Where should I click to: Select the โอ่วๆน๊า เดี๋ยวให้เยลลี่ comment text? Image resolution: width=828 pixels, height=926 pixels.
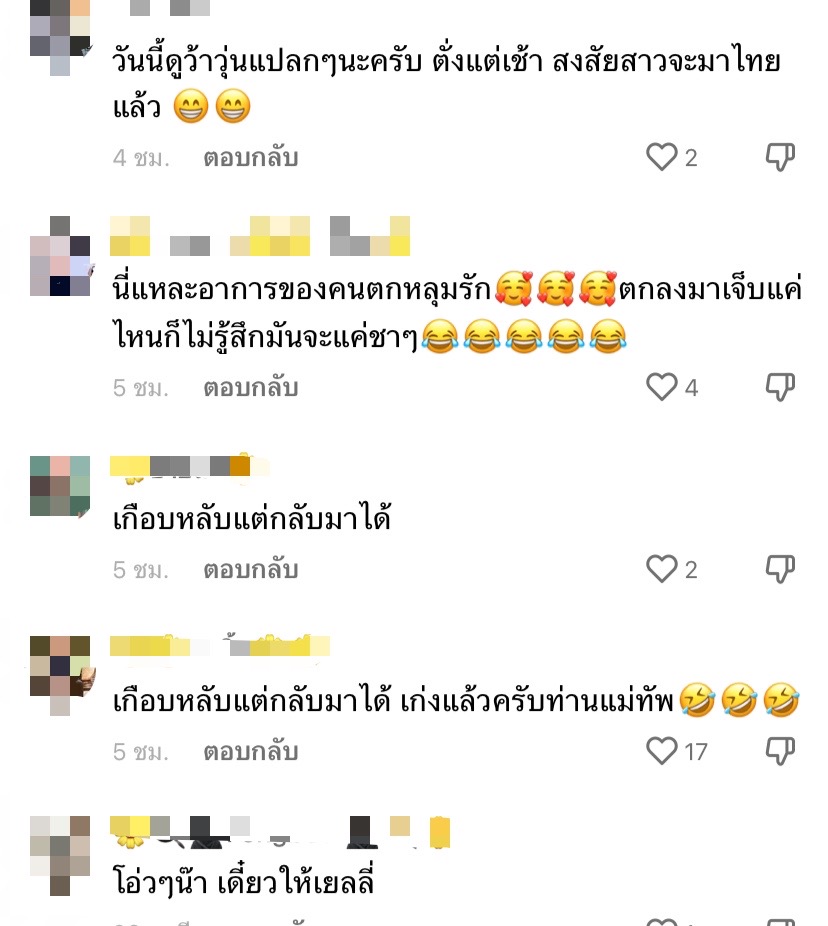click(243, 881)
